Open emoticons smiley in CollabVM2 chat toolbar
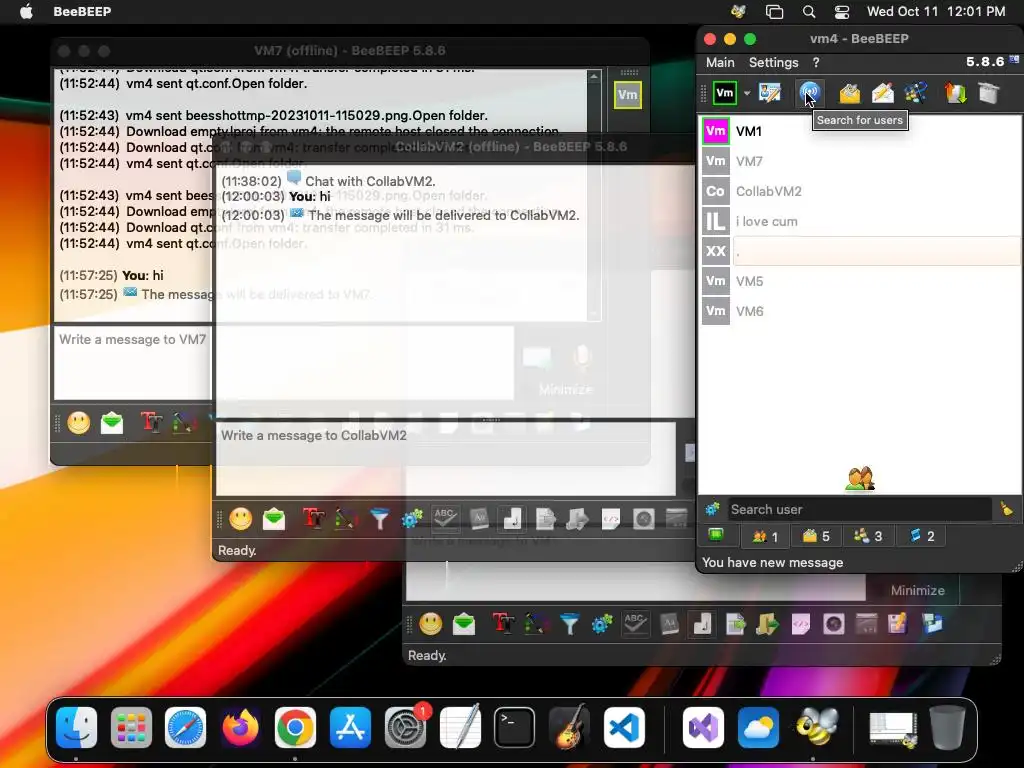Viewport: 1024px width, 768px height. [x=240, y=519]
